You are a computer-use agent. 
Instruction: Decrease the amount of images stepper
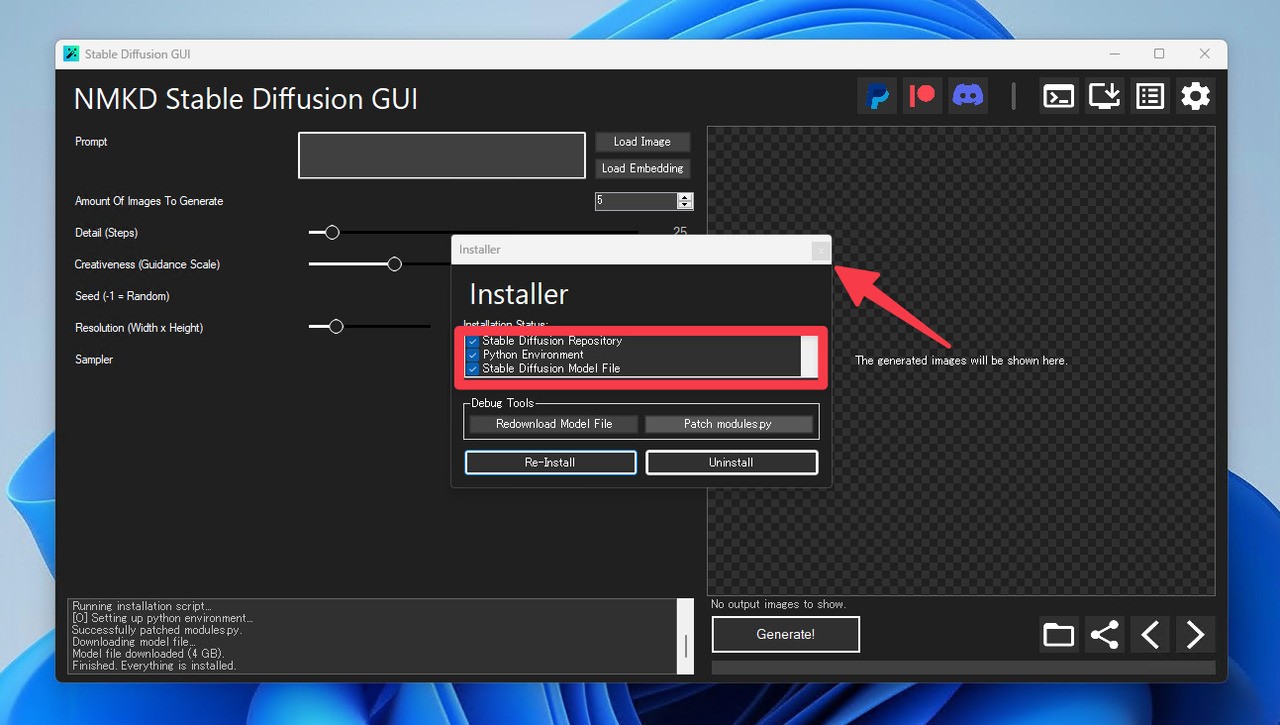tap(685, 205)
